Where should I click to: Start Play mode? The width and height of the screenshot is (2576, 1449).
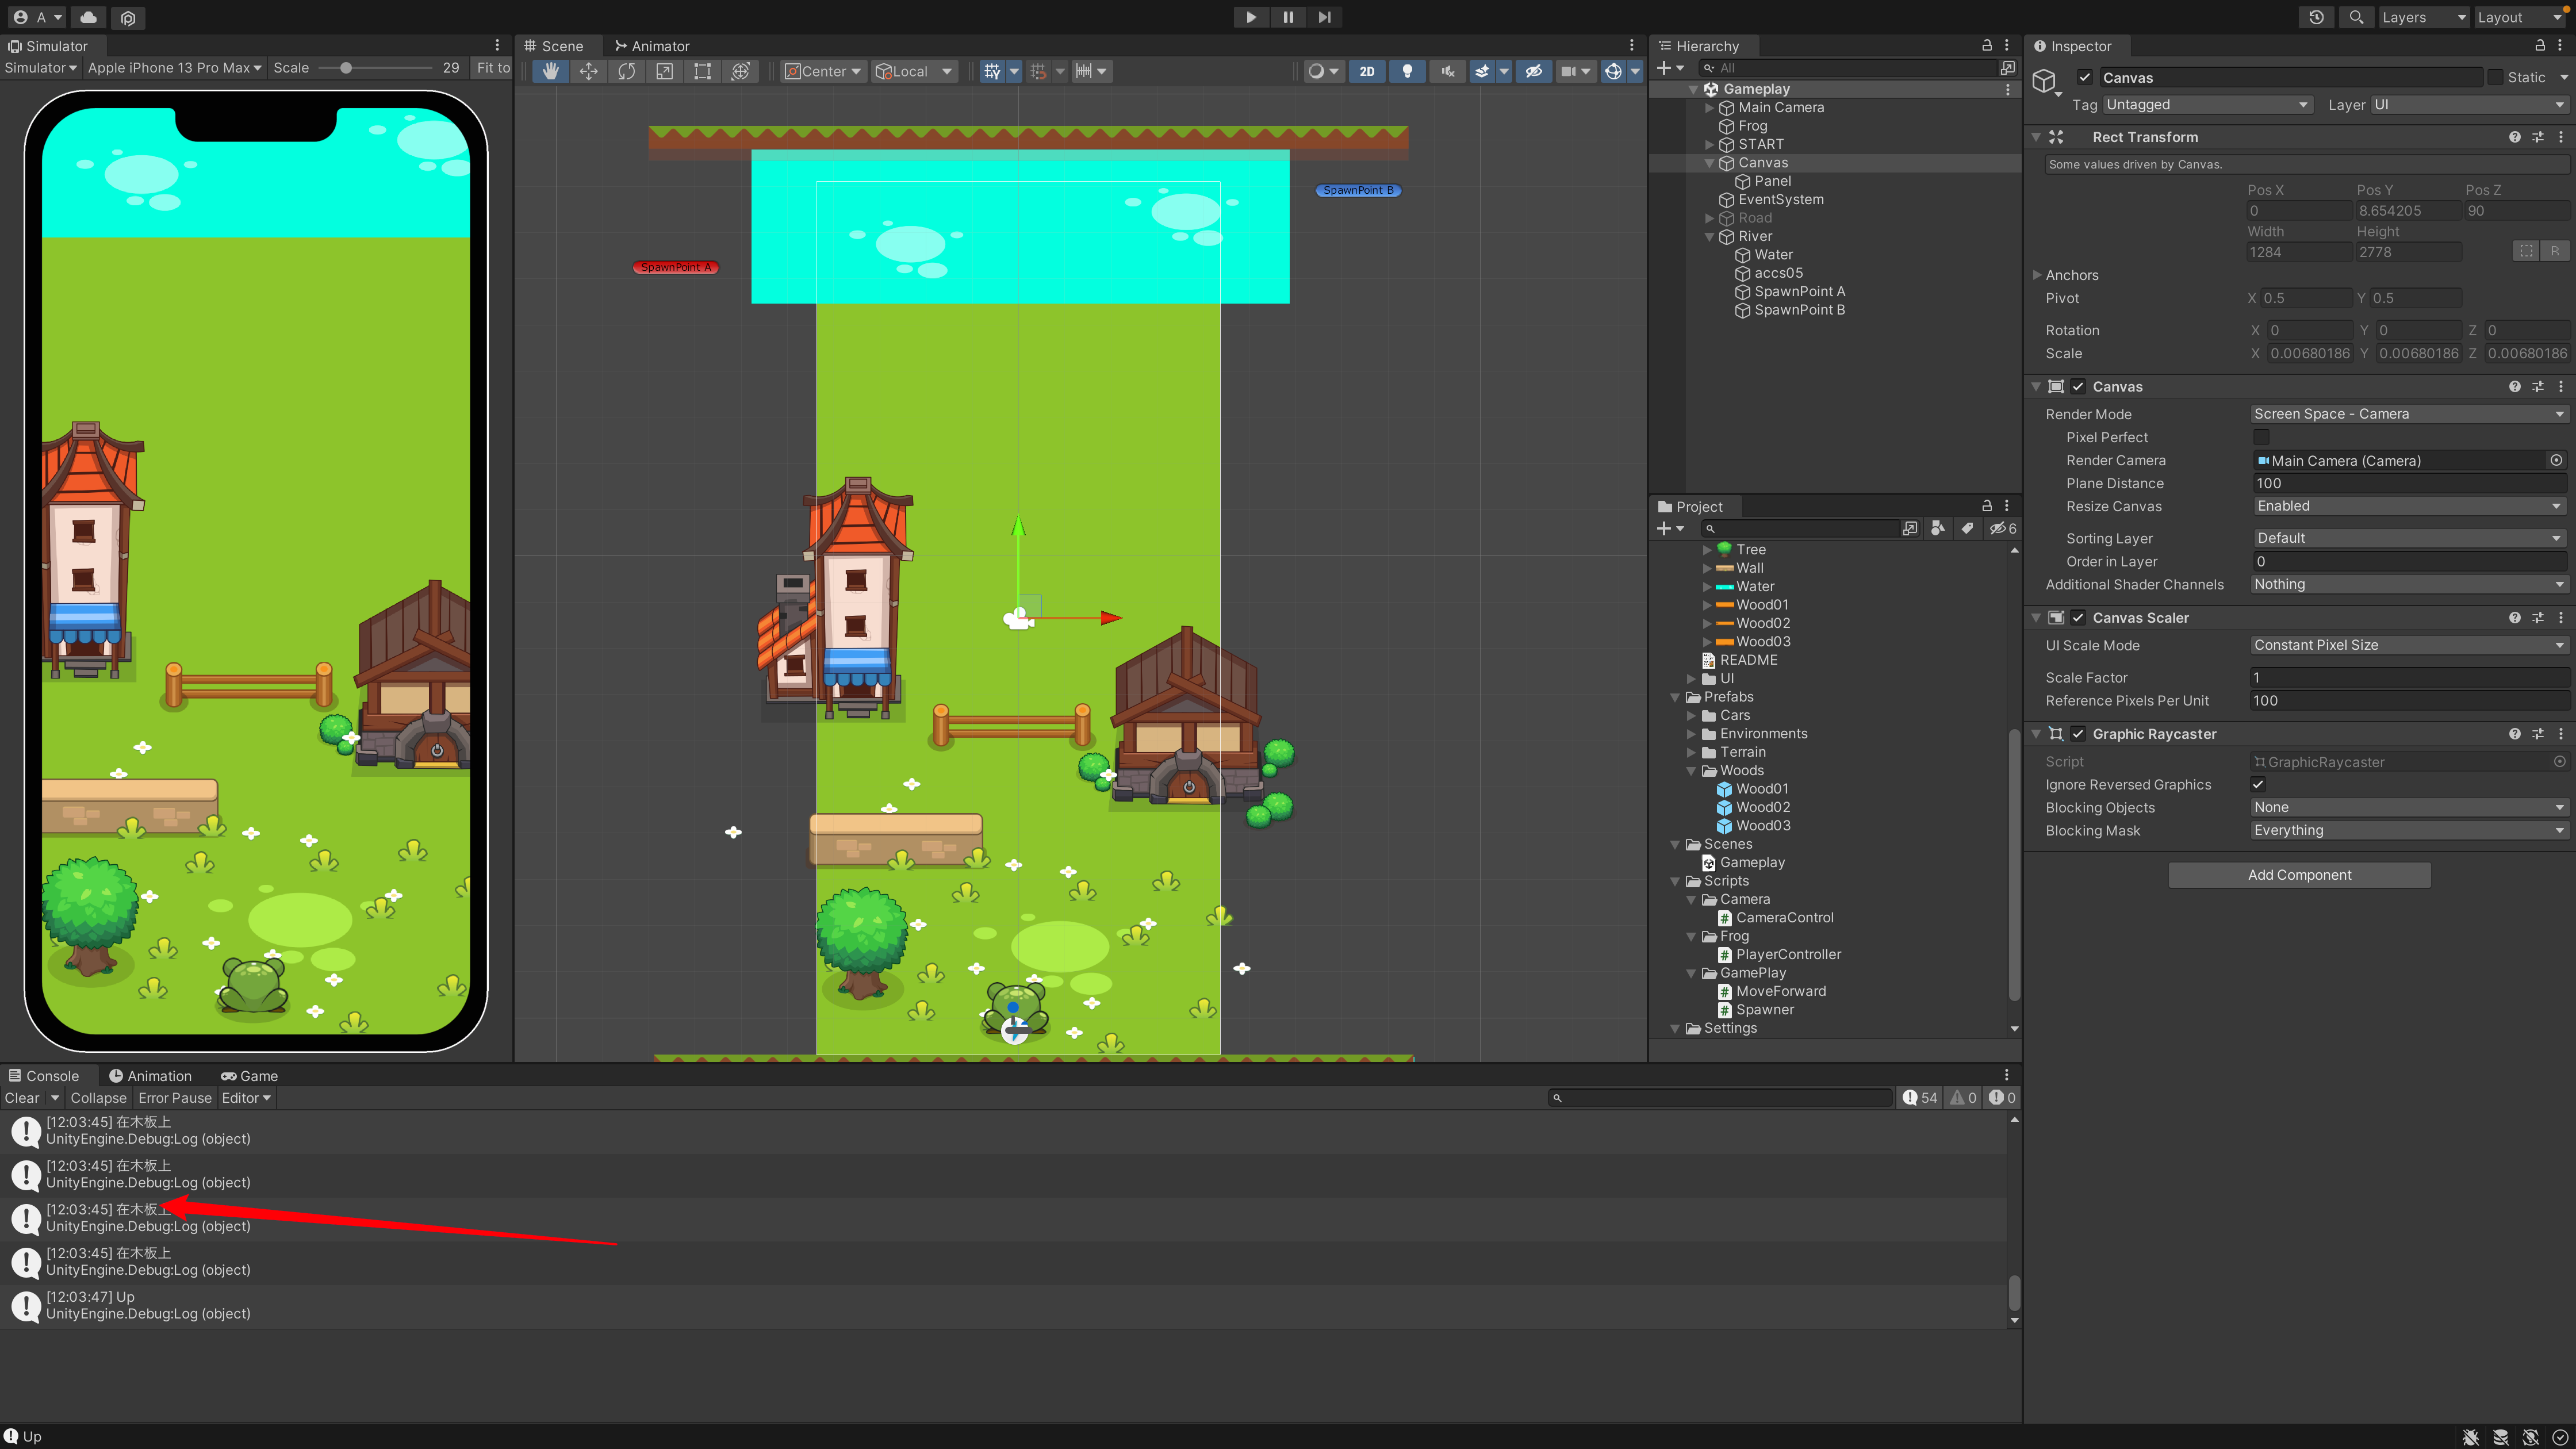(x=1251, y=17)
